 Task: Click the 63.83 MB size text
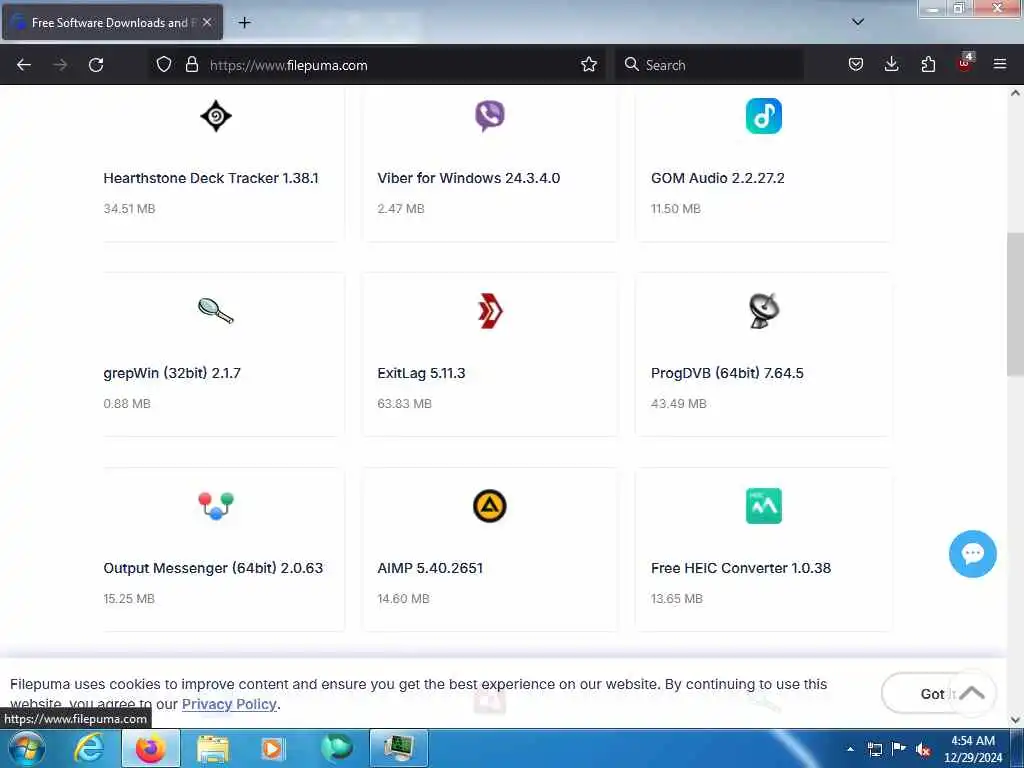point(404,404)
